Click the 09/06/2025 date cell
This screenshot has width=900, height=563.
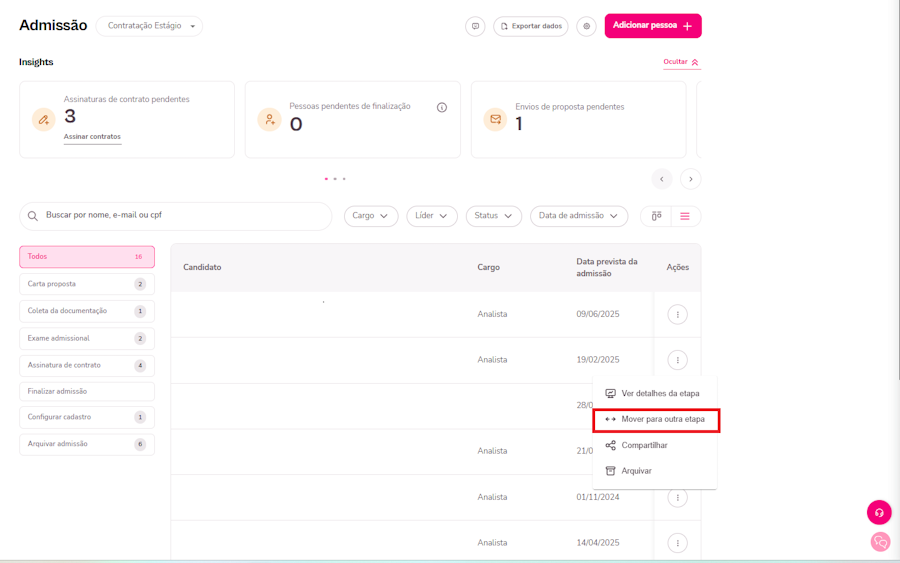click(x=598, y=314)
